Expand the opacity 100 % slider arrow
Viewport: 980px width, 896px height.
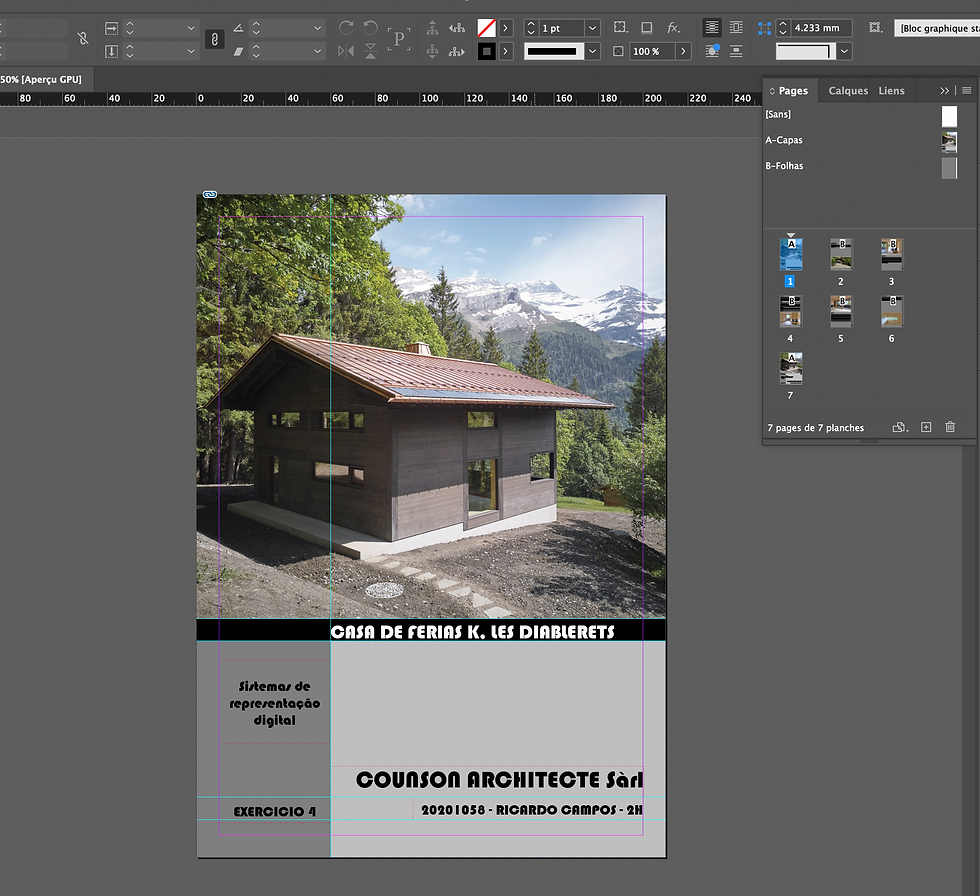pyautogui.click(x=684, y=51)
